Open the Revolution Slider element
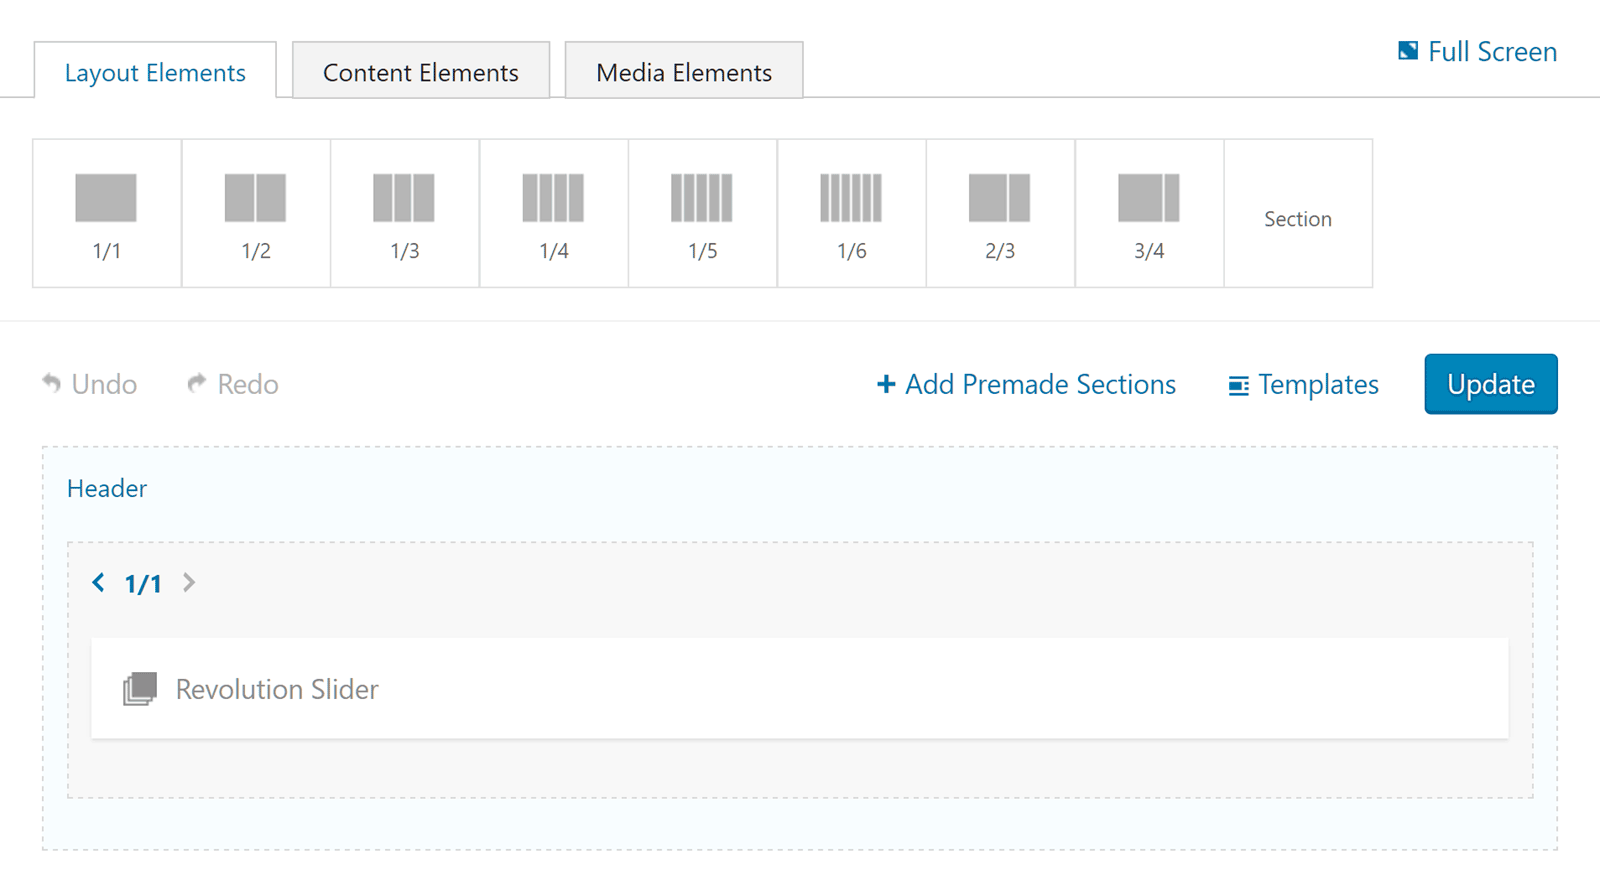The width and height of the screenshot is (1600, 880). (277, 689)
